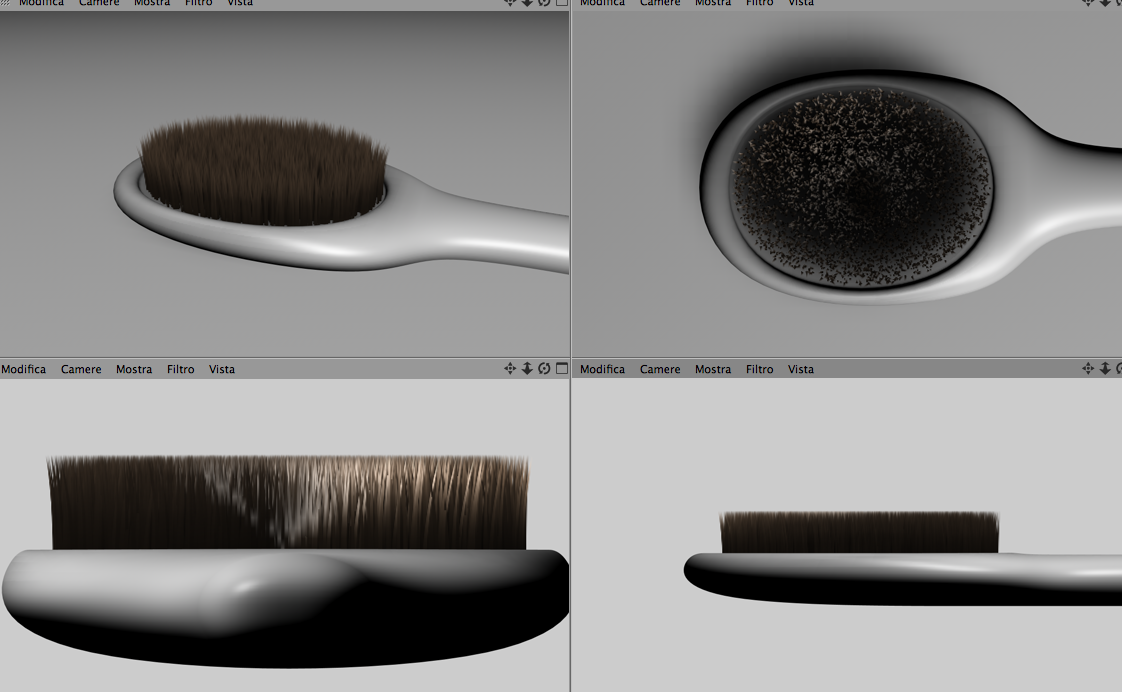The width and height of the screenshot is (1122, 692).
Task: Click the zoom arrows icon of the bottom-right viewport
Action: click(1106, 369)
